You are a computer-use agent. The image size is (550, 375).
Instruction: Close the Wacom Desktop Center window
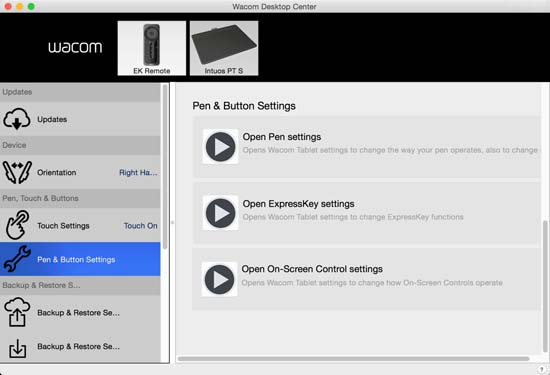click(8, 6)
